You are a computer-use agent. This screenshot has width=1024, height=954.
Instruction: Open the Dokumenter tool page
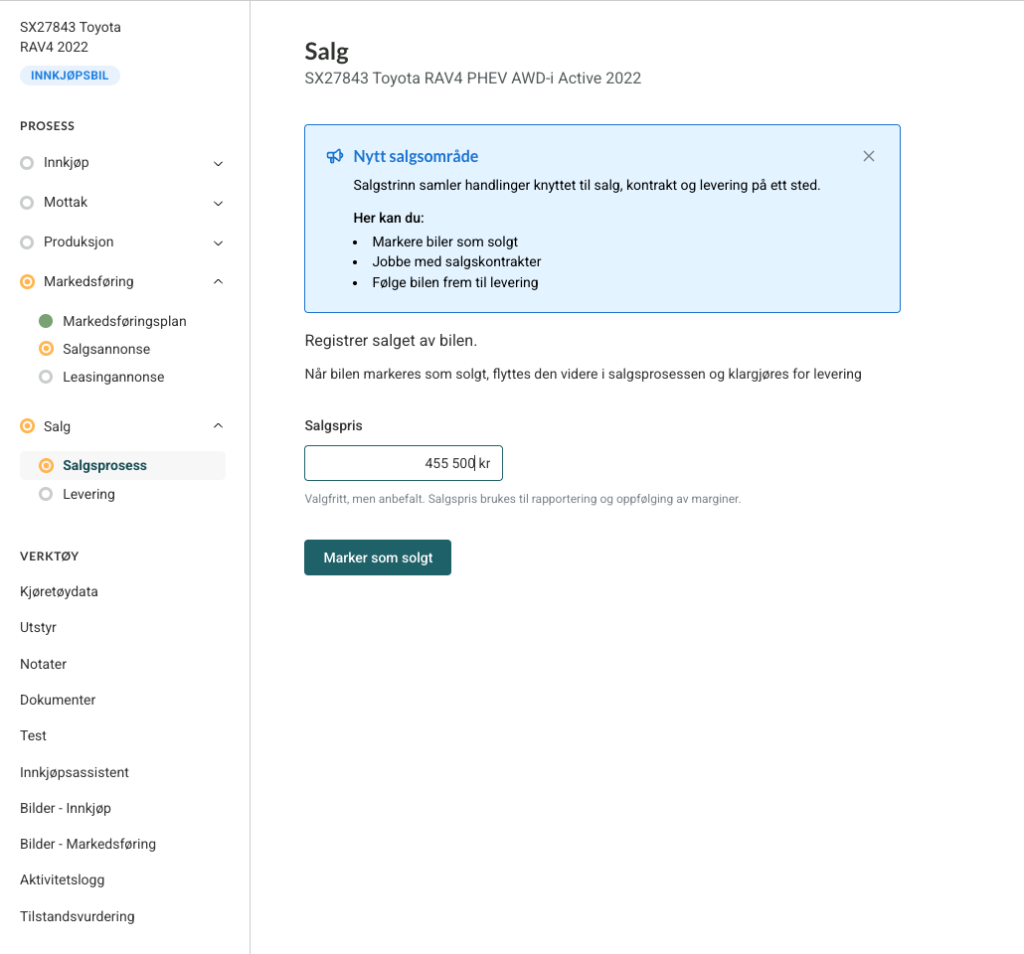click(58, 700)
